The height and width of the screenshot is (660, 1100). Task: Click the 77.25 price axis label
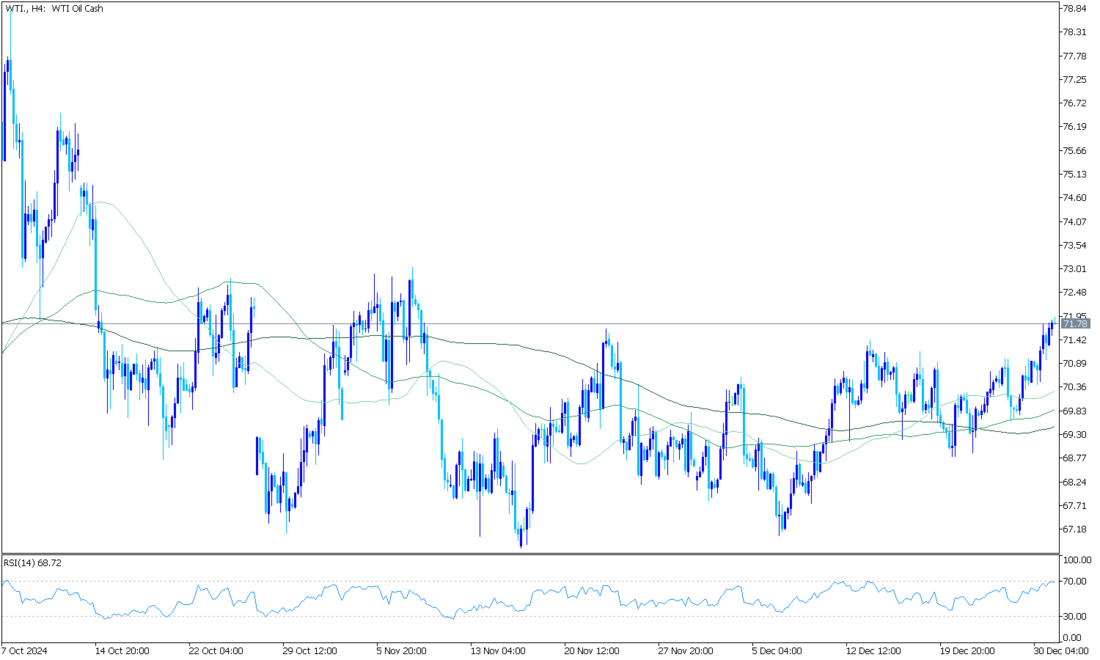(x=1075, y=80)
